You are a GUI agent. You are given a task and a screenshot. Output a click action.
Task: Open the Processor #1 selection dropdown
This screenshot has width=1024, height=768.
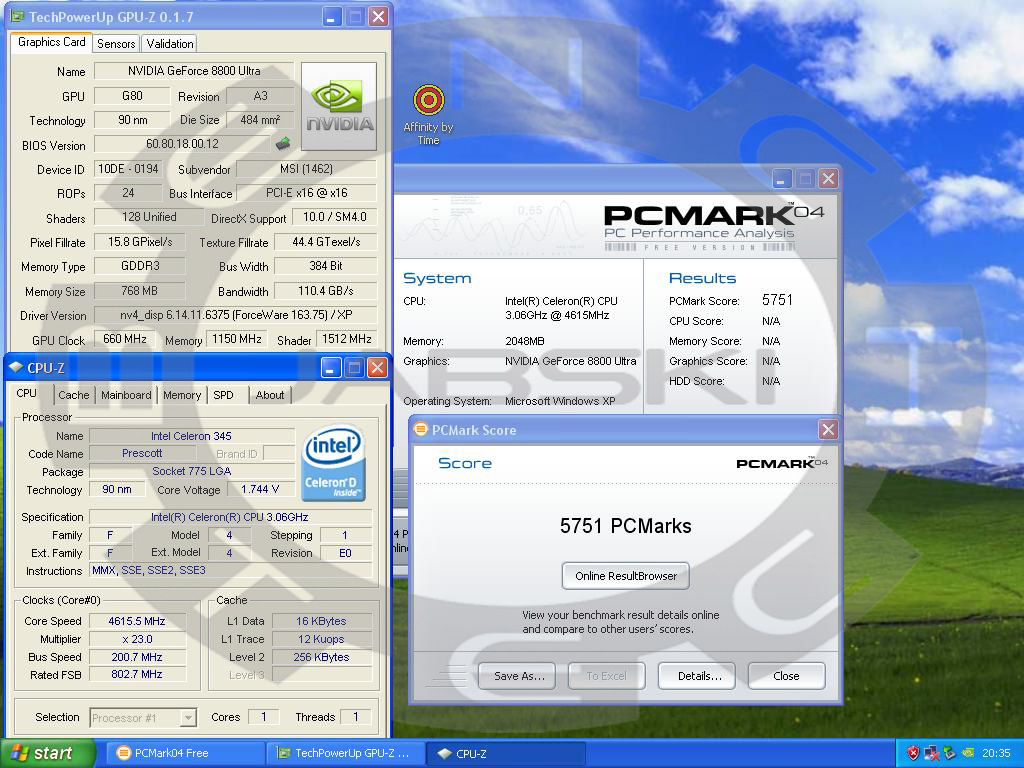pos(143,718)
